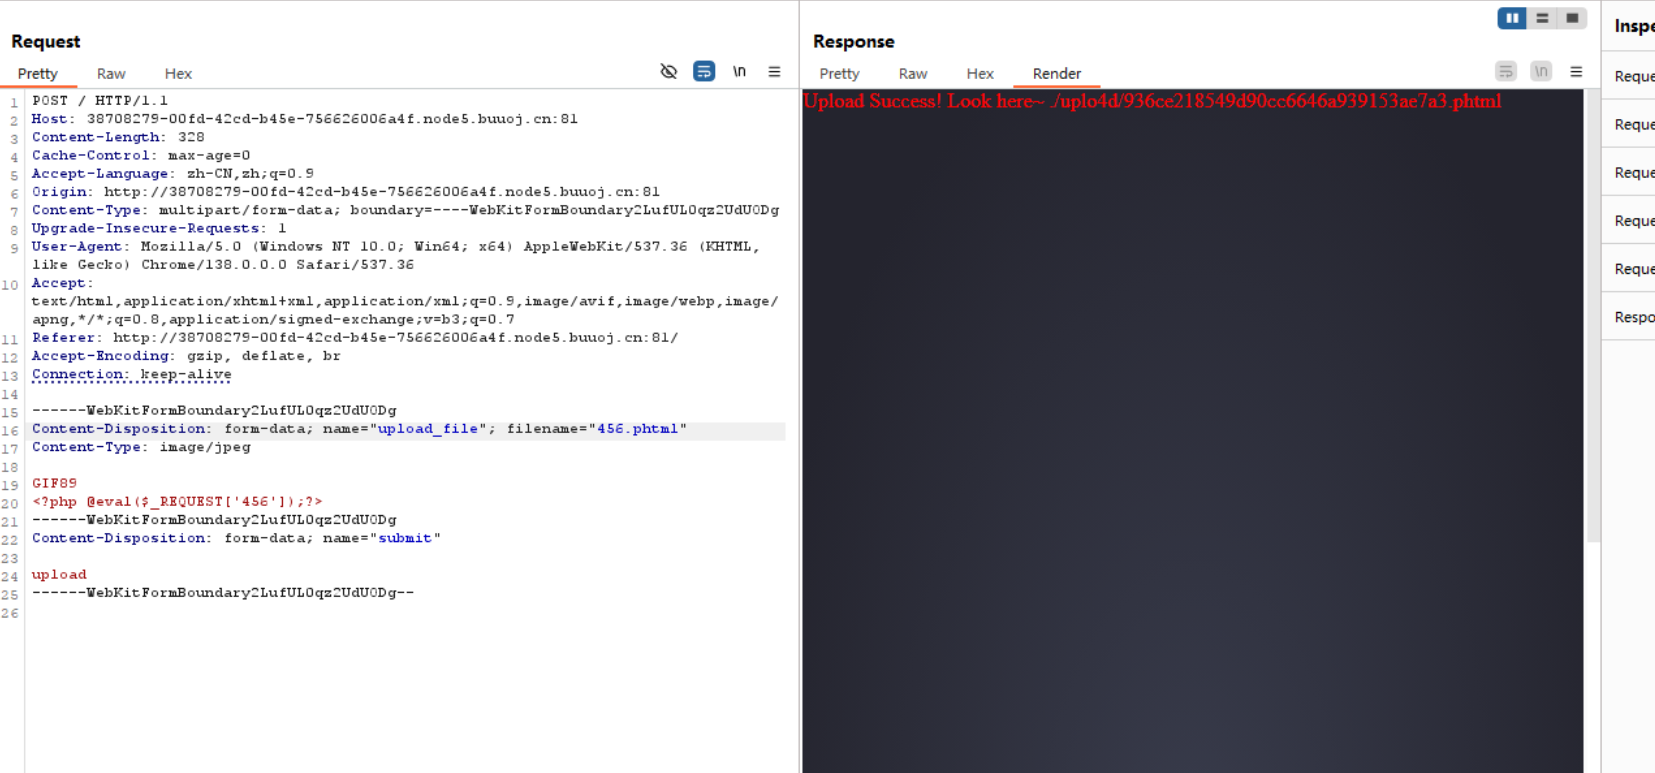Click the 'upload' body value line
Viewport: 1655px width, 773px height.
(x=59, y=575)
